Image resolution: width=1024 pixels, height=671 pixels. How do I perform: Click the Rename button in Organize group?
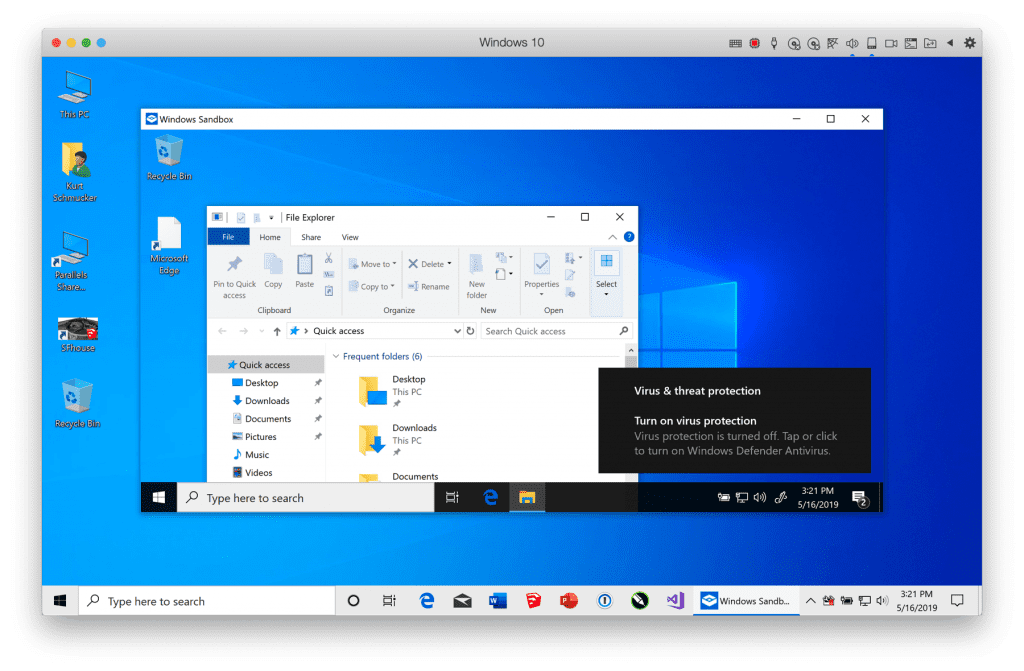coord(428,286)
